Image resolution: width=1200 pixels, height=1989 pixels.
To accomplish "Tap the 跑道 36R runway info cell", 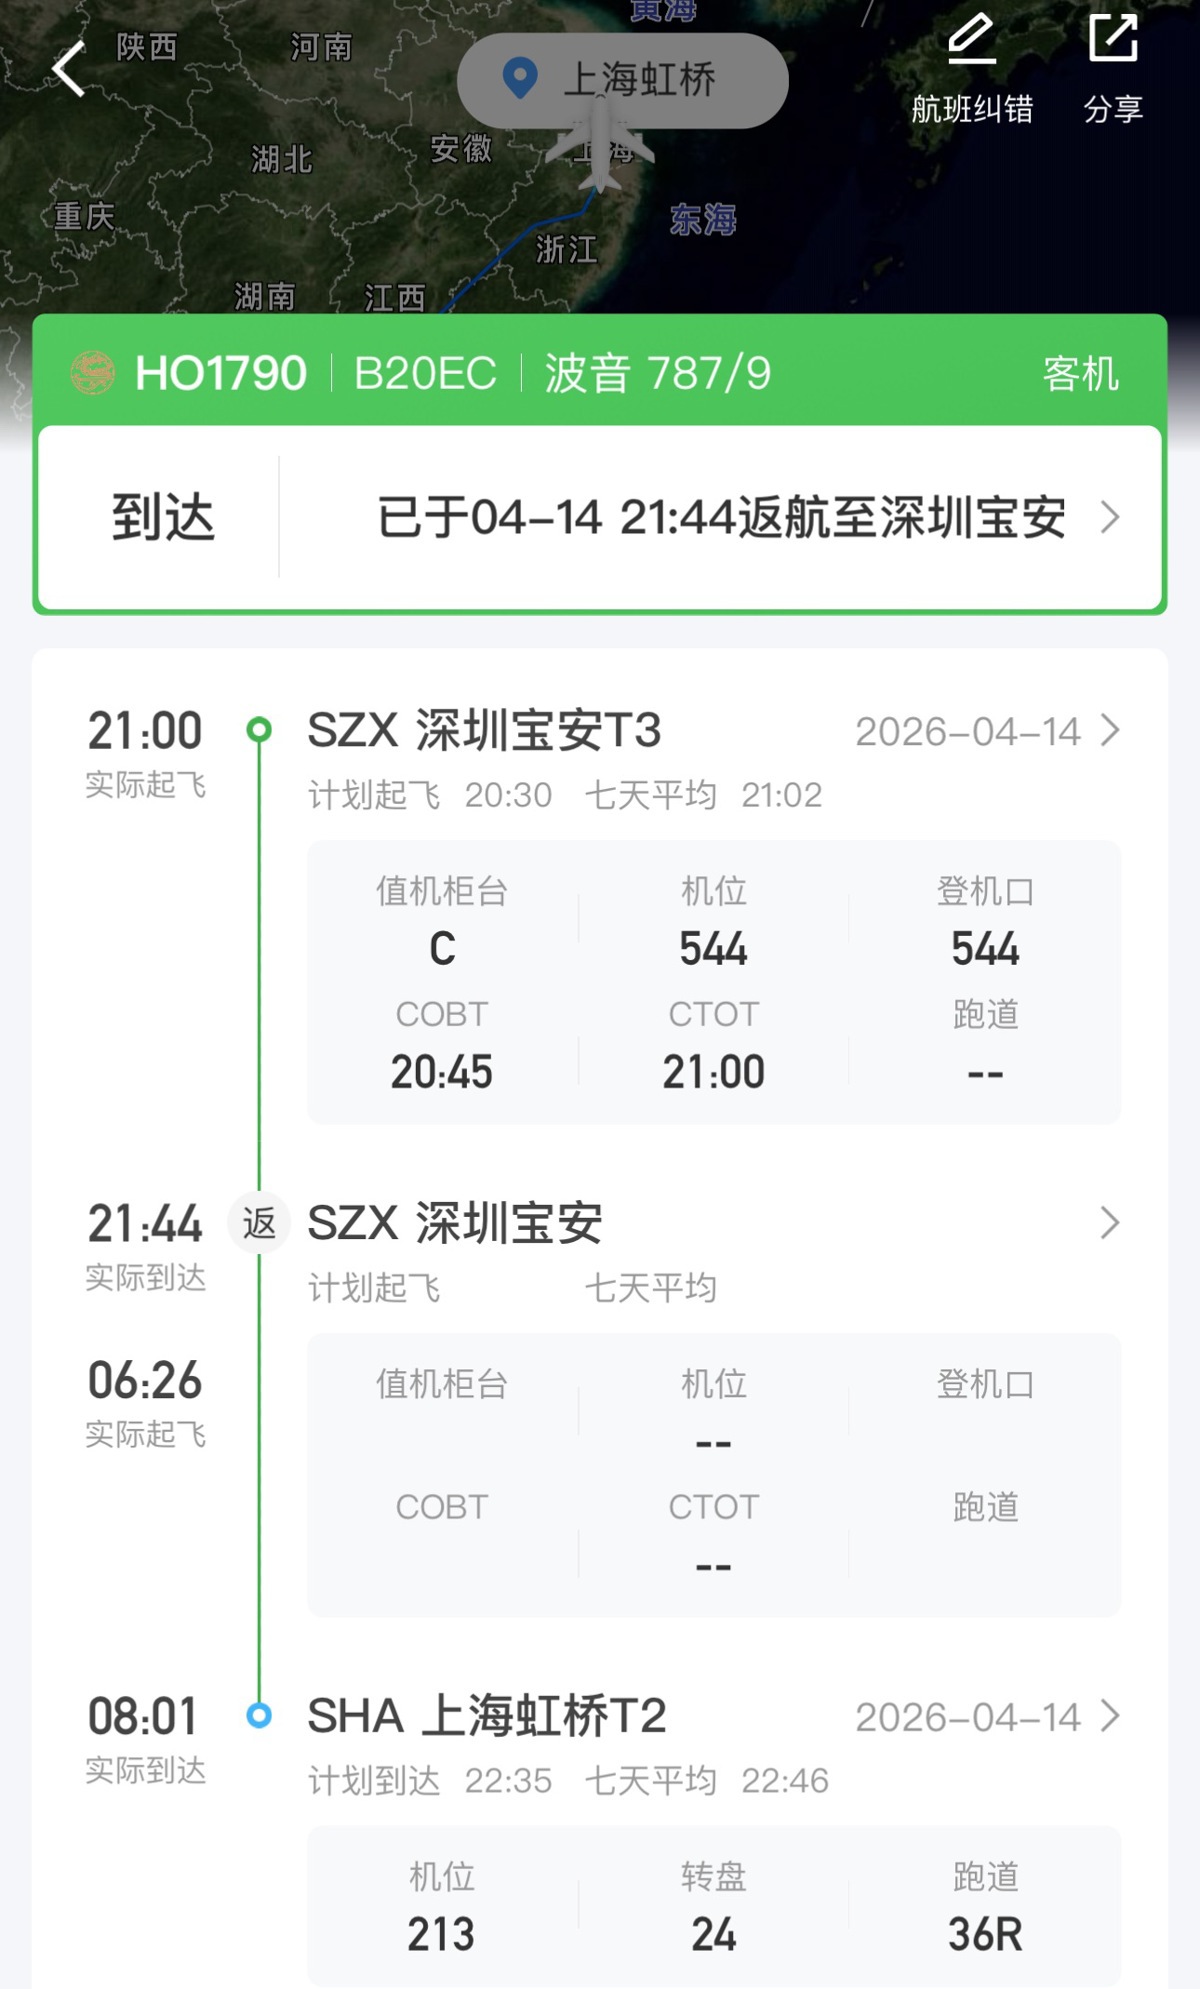I will coord(985,1908).
